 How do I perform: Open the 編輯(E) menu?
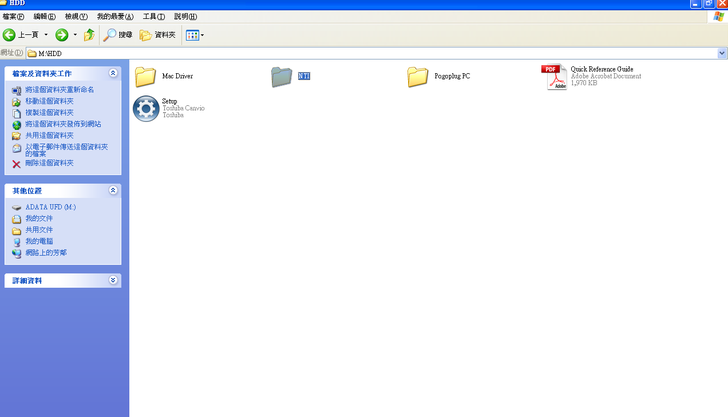[x=44, y=17]
